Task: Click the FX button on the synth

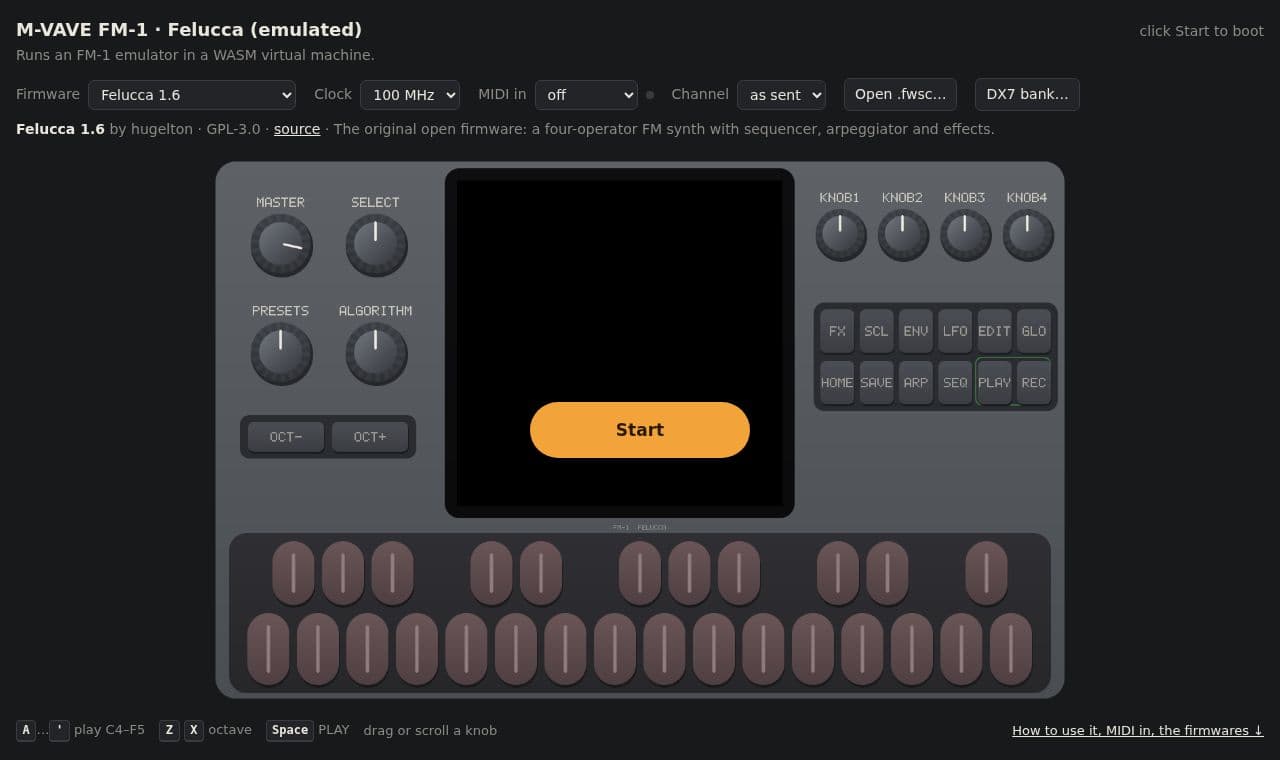Action: coord(837,331)
